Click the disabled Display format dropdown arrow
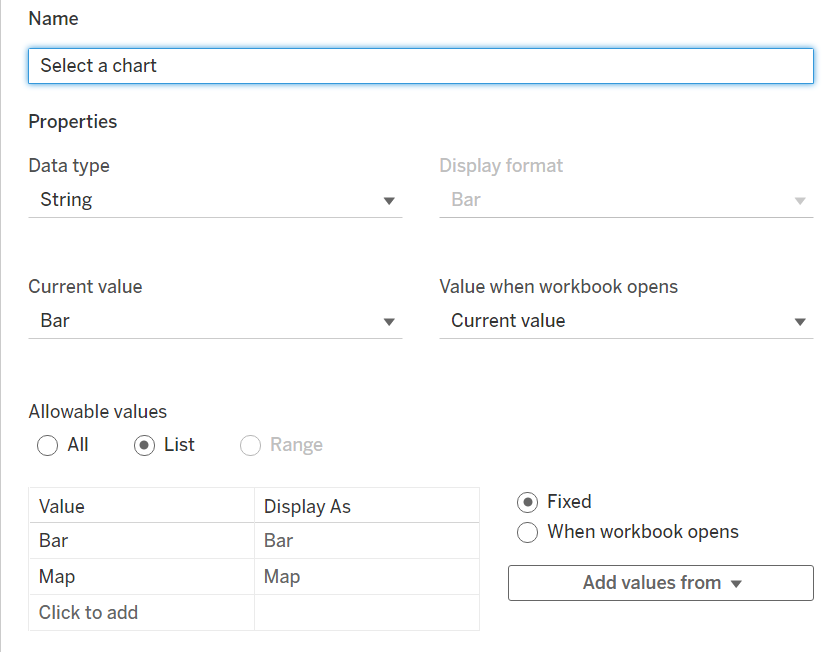This screenshot has width=837, height=652. coord(800,200)
